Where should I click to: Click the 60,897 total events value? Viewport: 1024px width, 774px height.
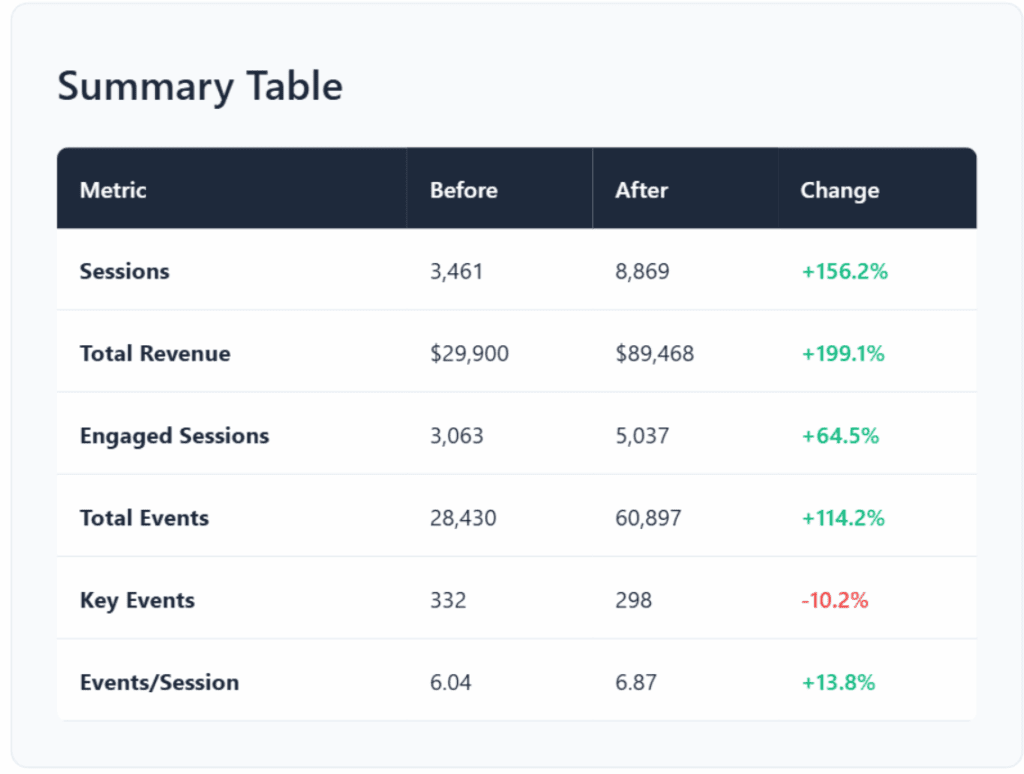(648, 518)
